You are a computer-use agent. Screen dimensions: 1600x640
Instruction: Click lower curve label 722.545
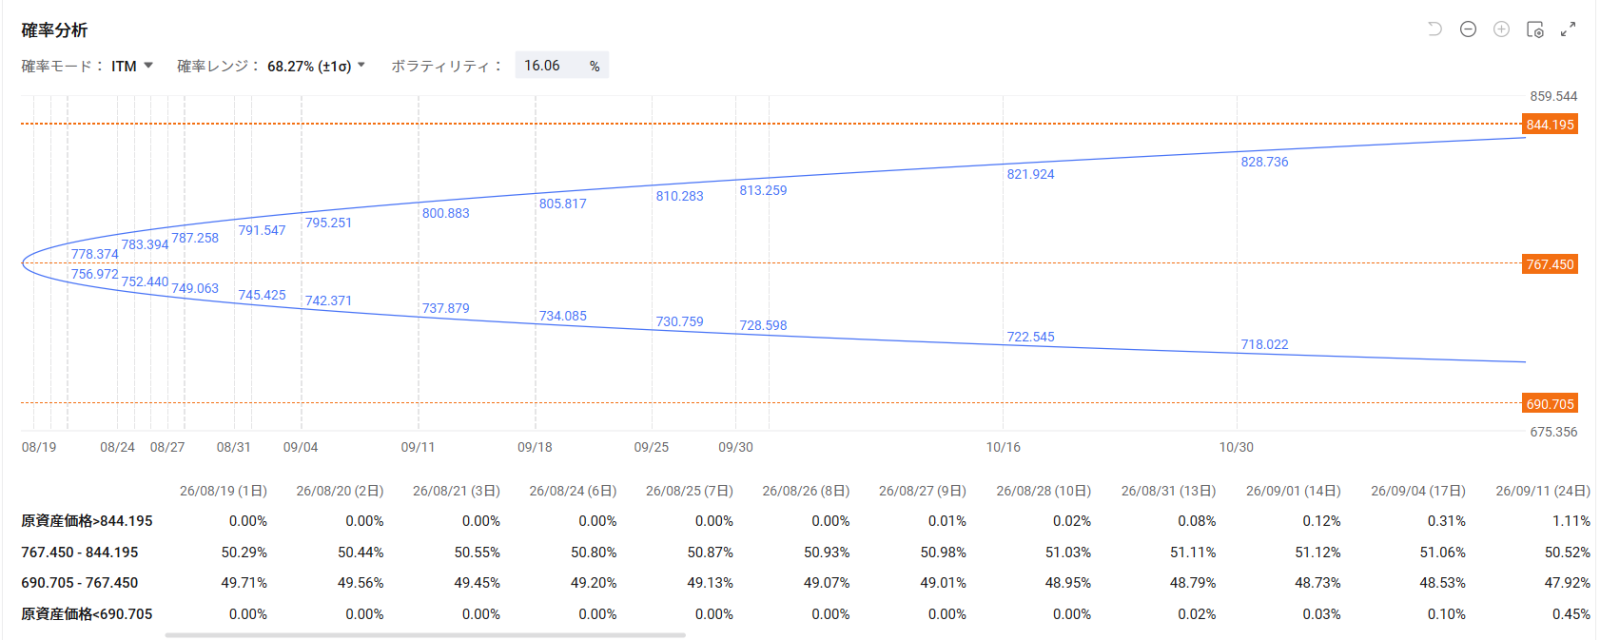[1031, 337]
